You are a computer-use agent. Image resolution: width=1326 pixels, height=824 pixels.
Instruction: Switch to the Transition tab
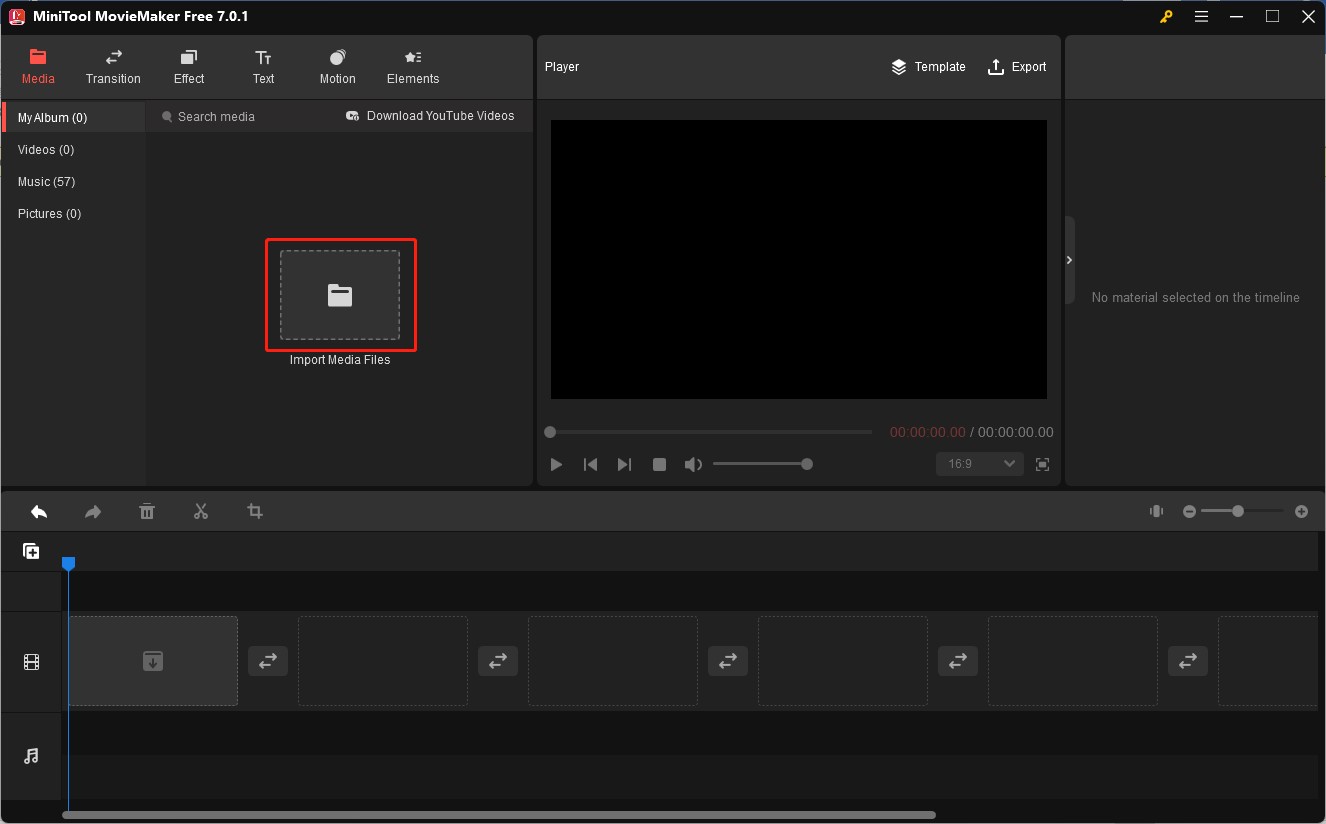coord(113,67)
